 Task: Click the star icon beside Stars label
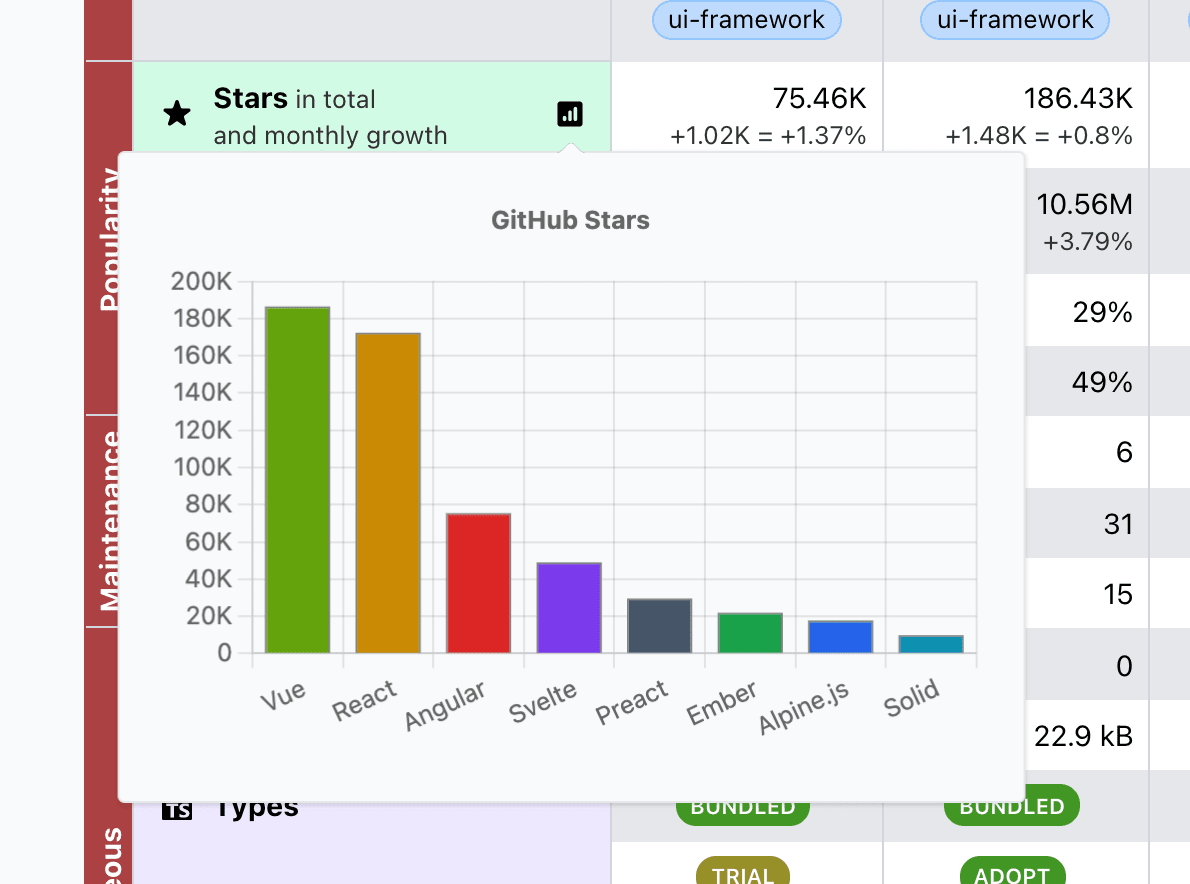click(177, 114)
